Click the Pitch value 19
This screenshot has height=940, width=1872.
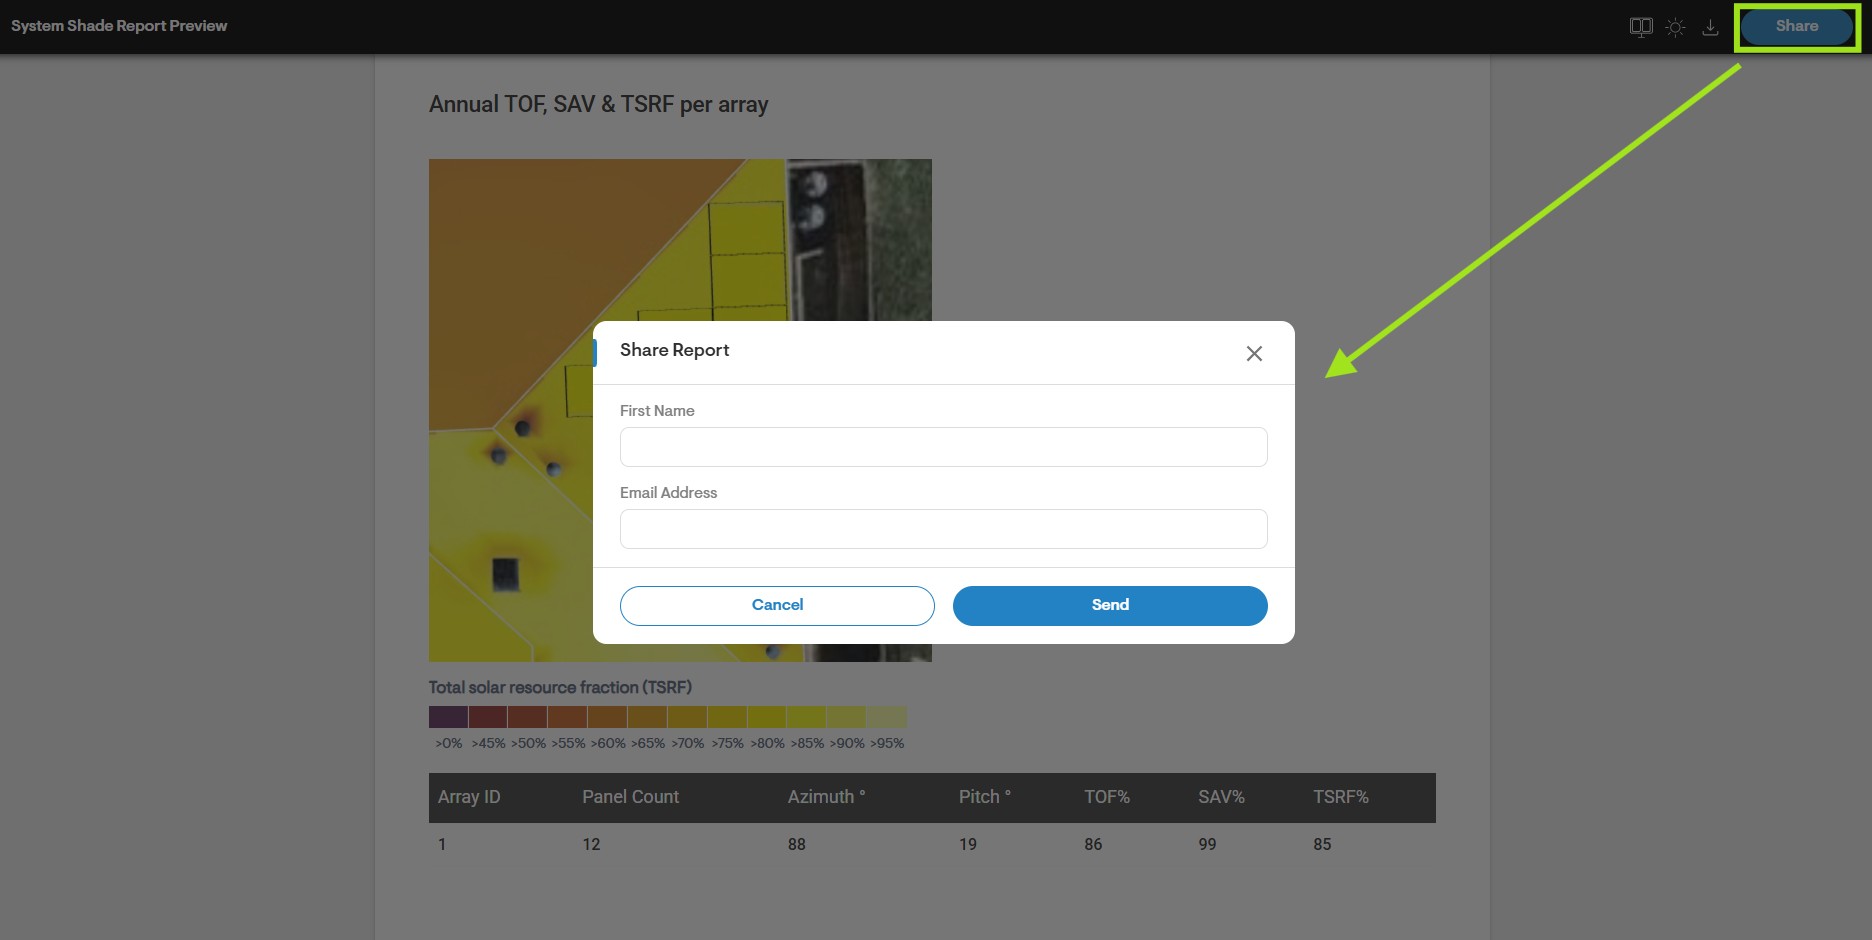967,845
